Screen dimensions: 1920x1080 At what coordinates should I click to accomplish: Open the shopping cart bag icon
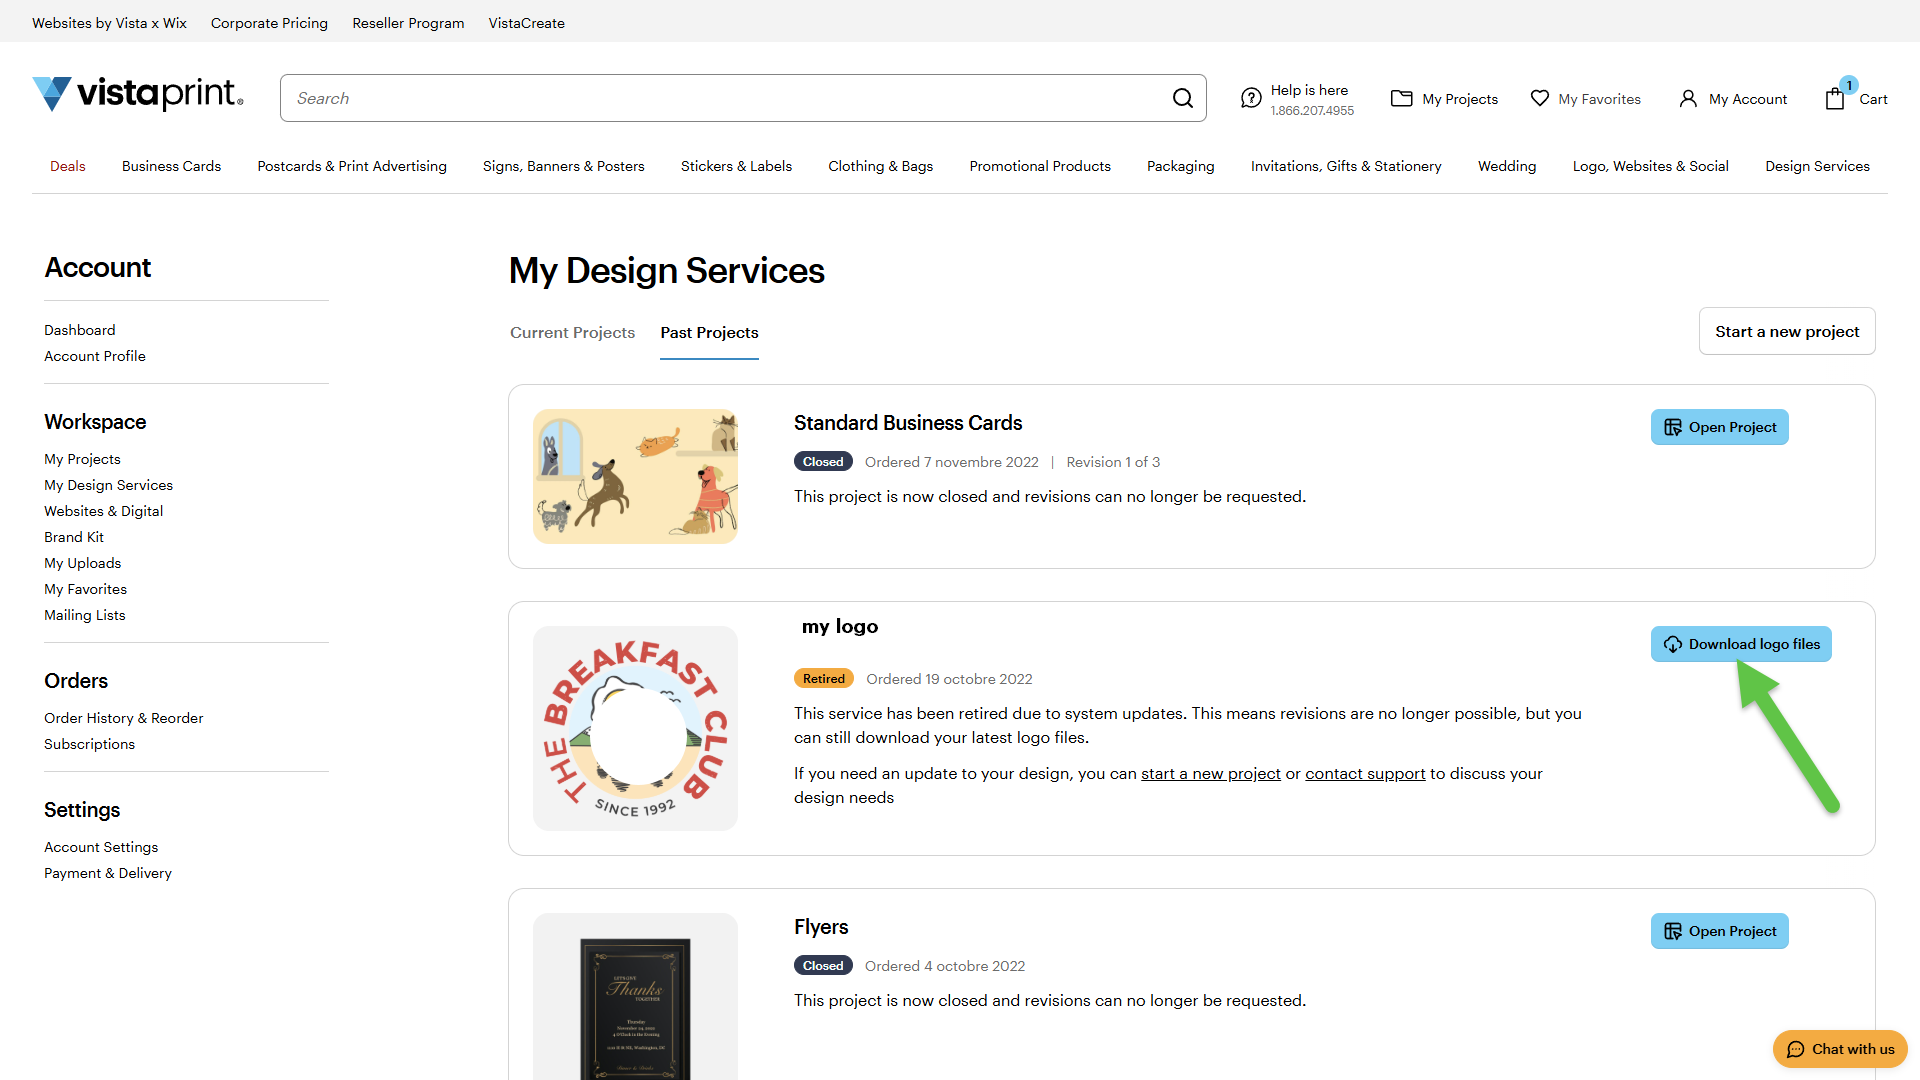pyautogui.click(x=1835, y=98)
